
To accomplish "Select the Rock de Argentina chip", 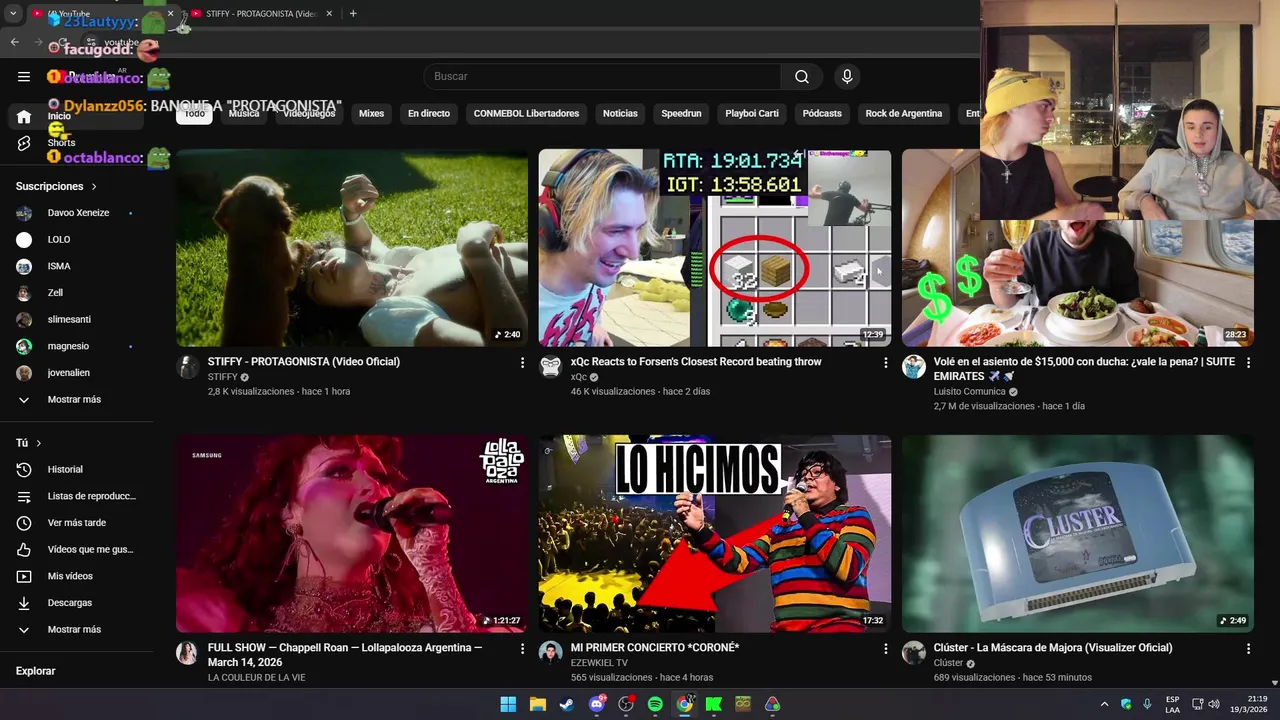I will [x=904, y=114].
